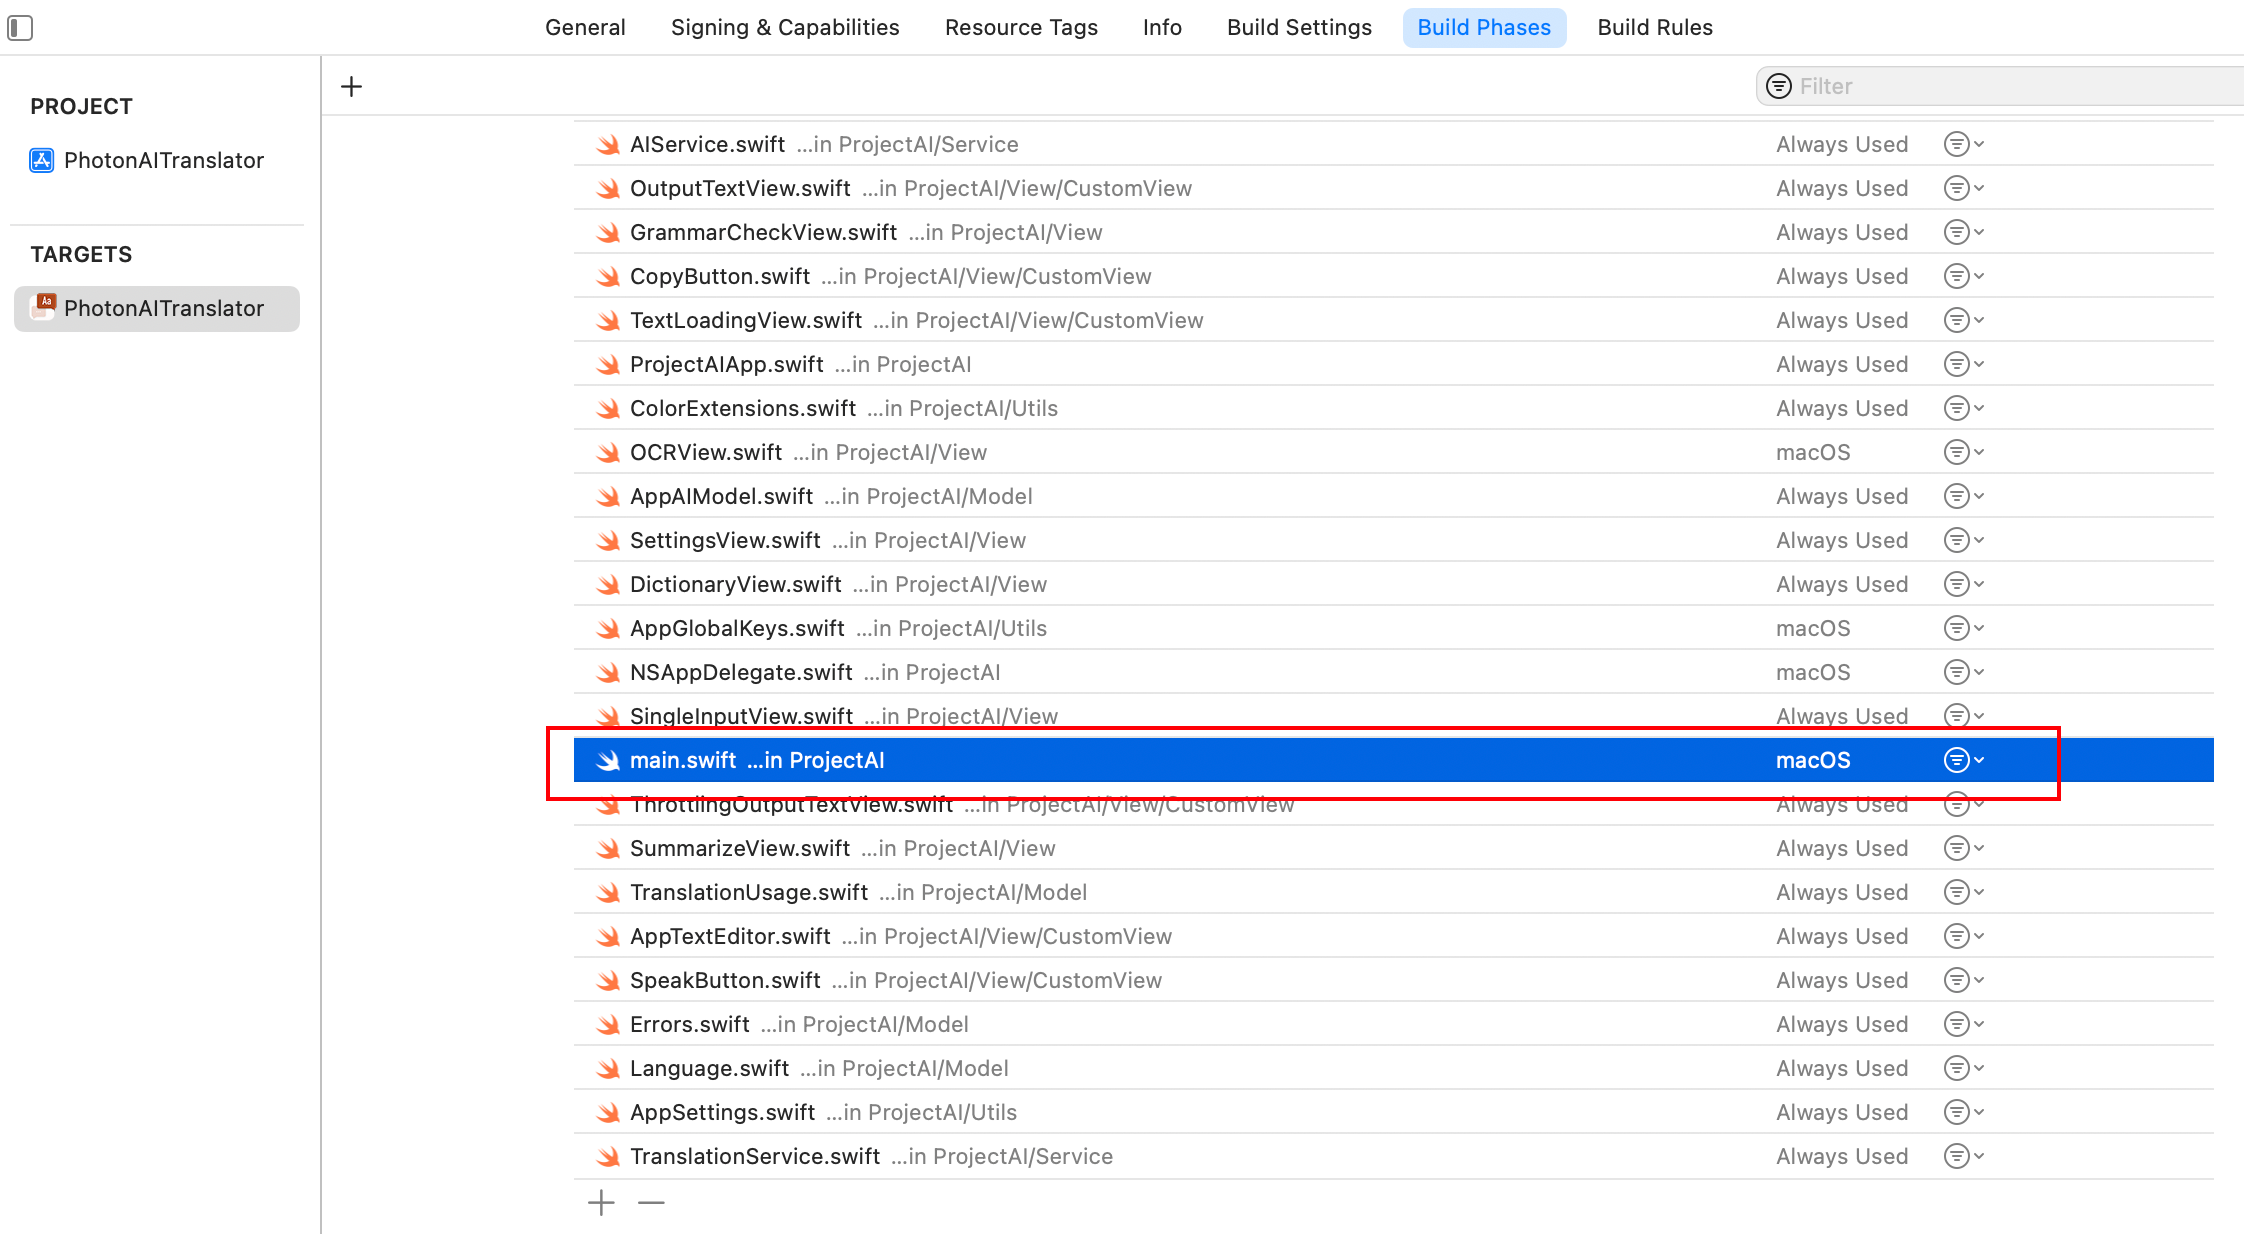This screenshot has width=2244, height=1234.
Task: Change Always Used setting on SettingsView.swift
Action: [x=1841, y=540]
